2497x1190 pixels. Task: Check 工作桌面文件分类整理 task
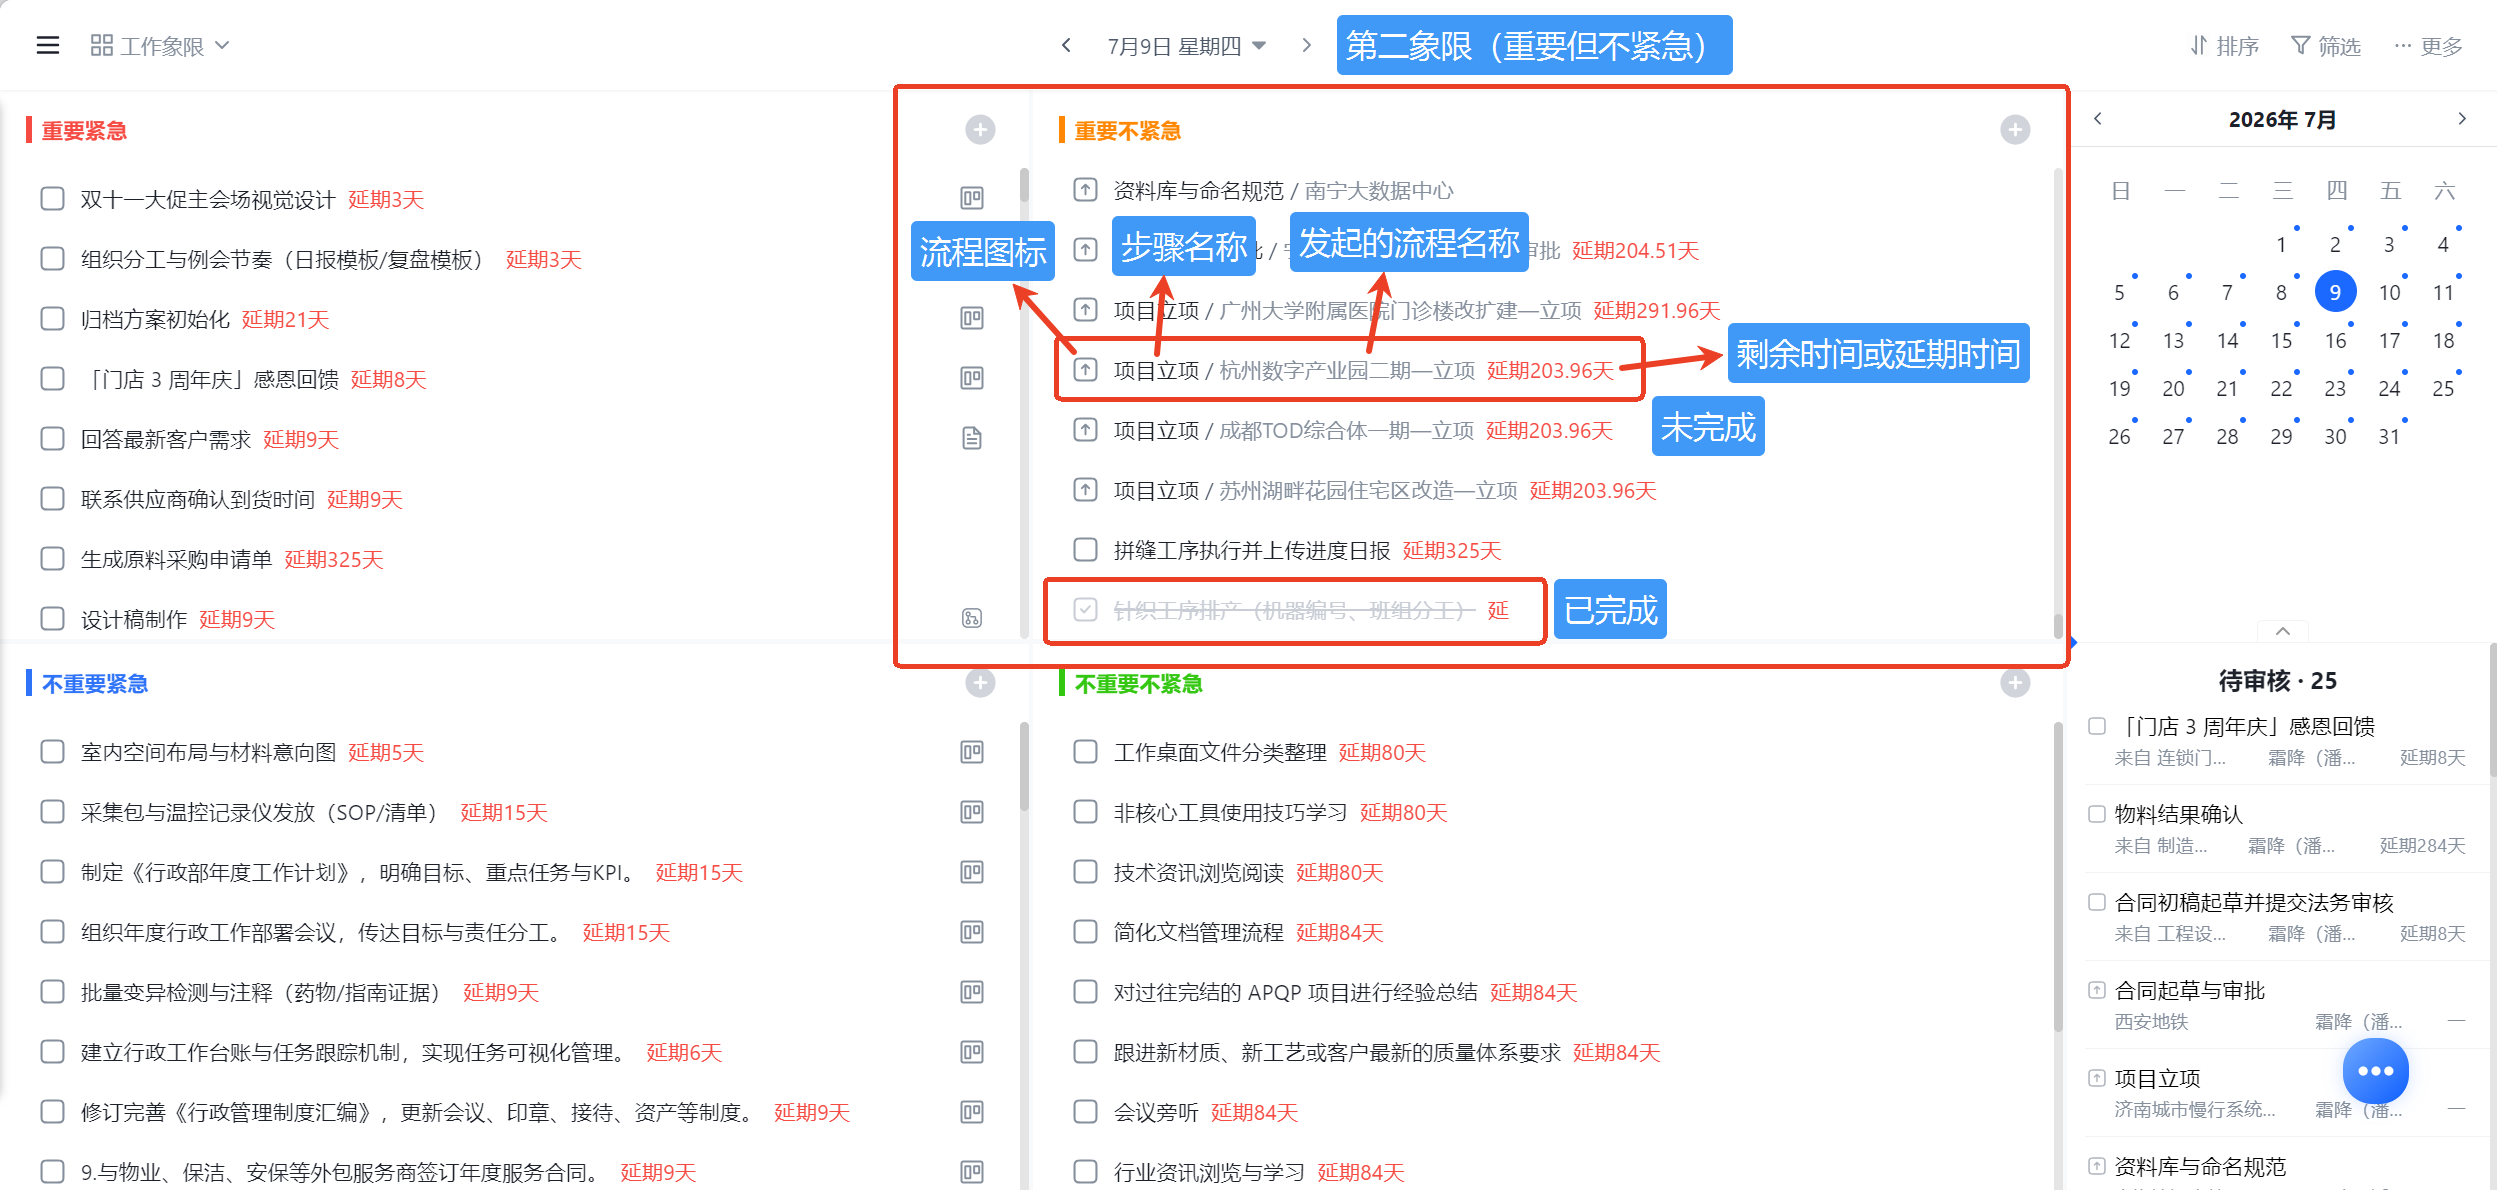point(1085,752)
